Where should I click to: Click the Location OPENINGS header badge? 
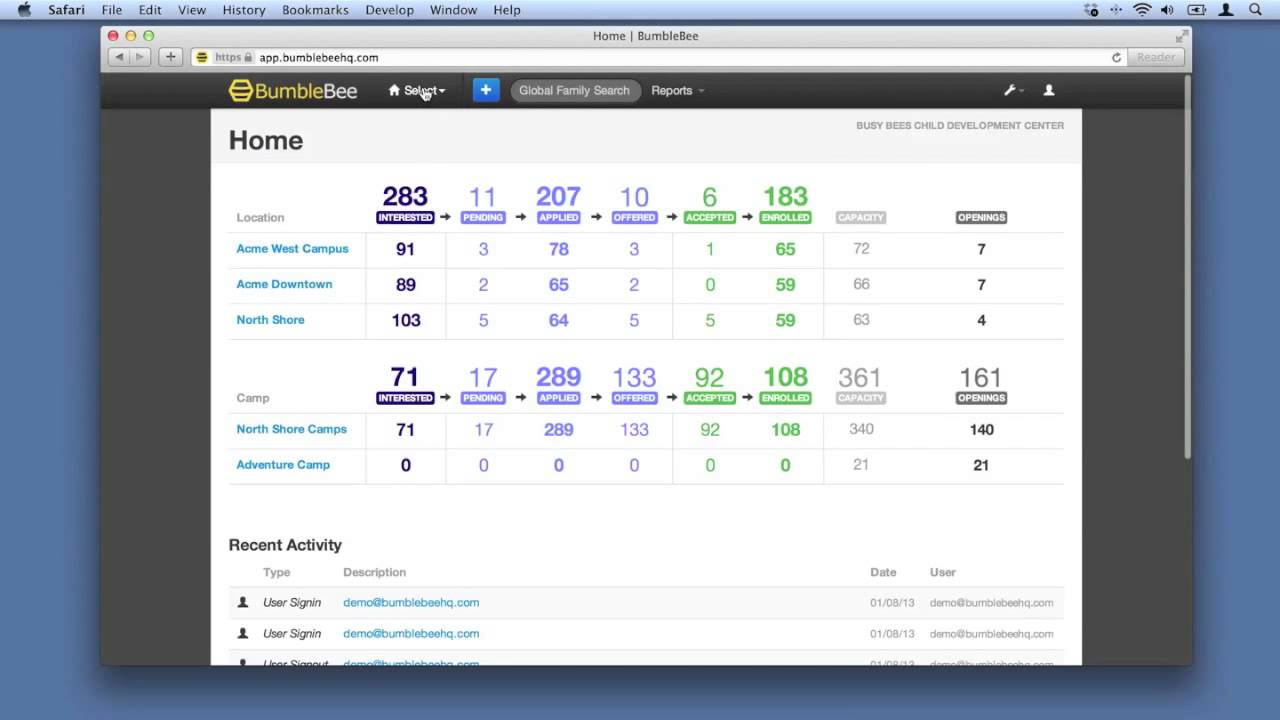[x=981, y=217]
